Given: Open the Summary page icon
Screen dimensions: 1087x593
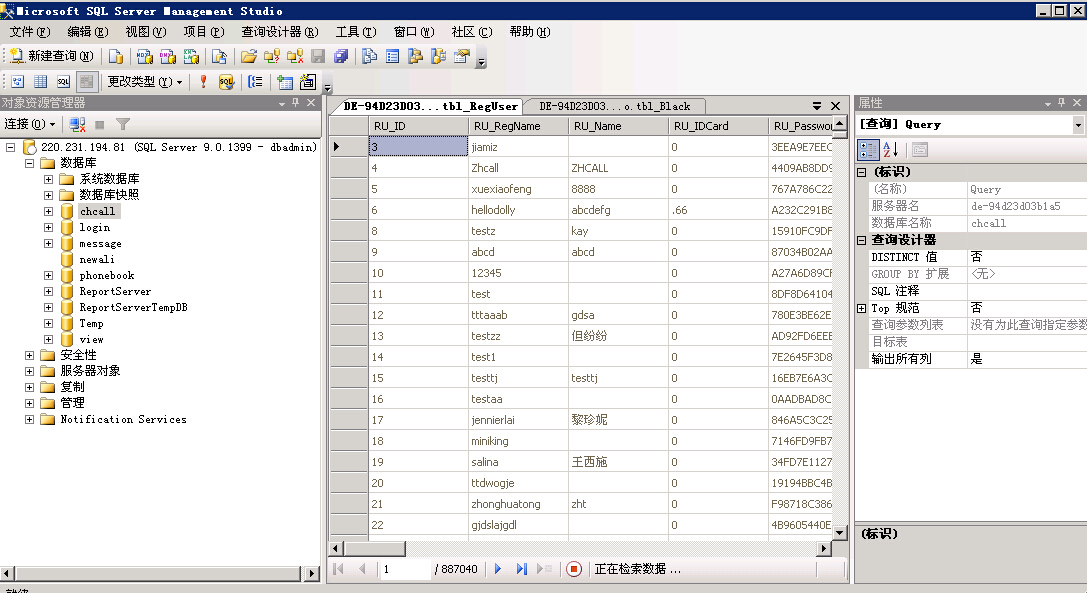Looking at the screenshot, I should coord(392,56).
